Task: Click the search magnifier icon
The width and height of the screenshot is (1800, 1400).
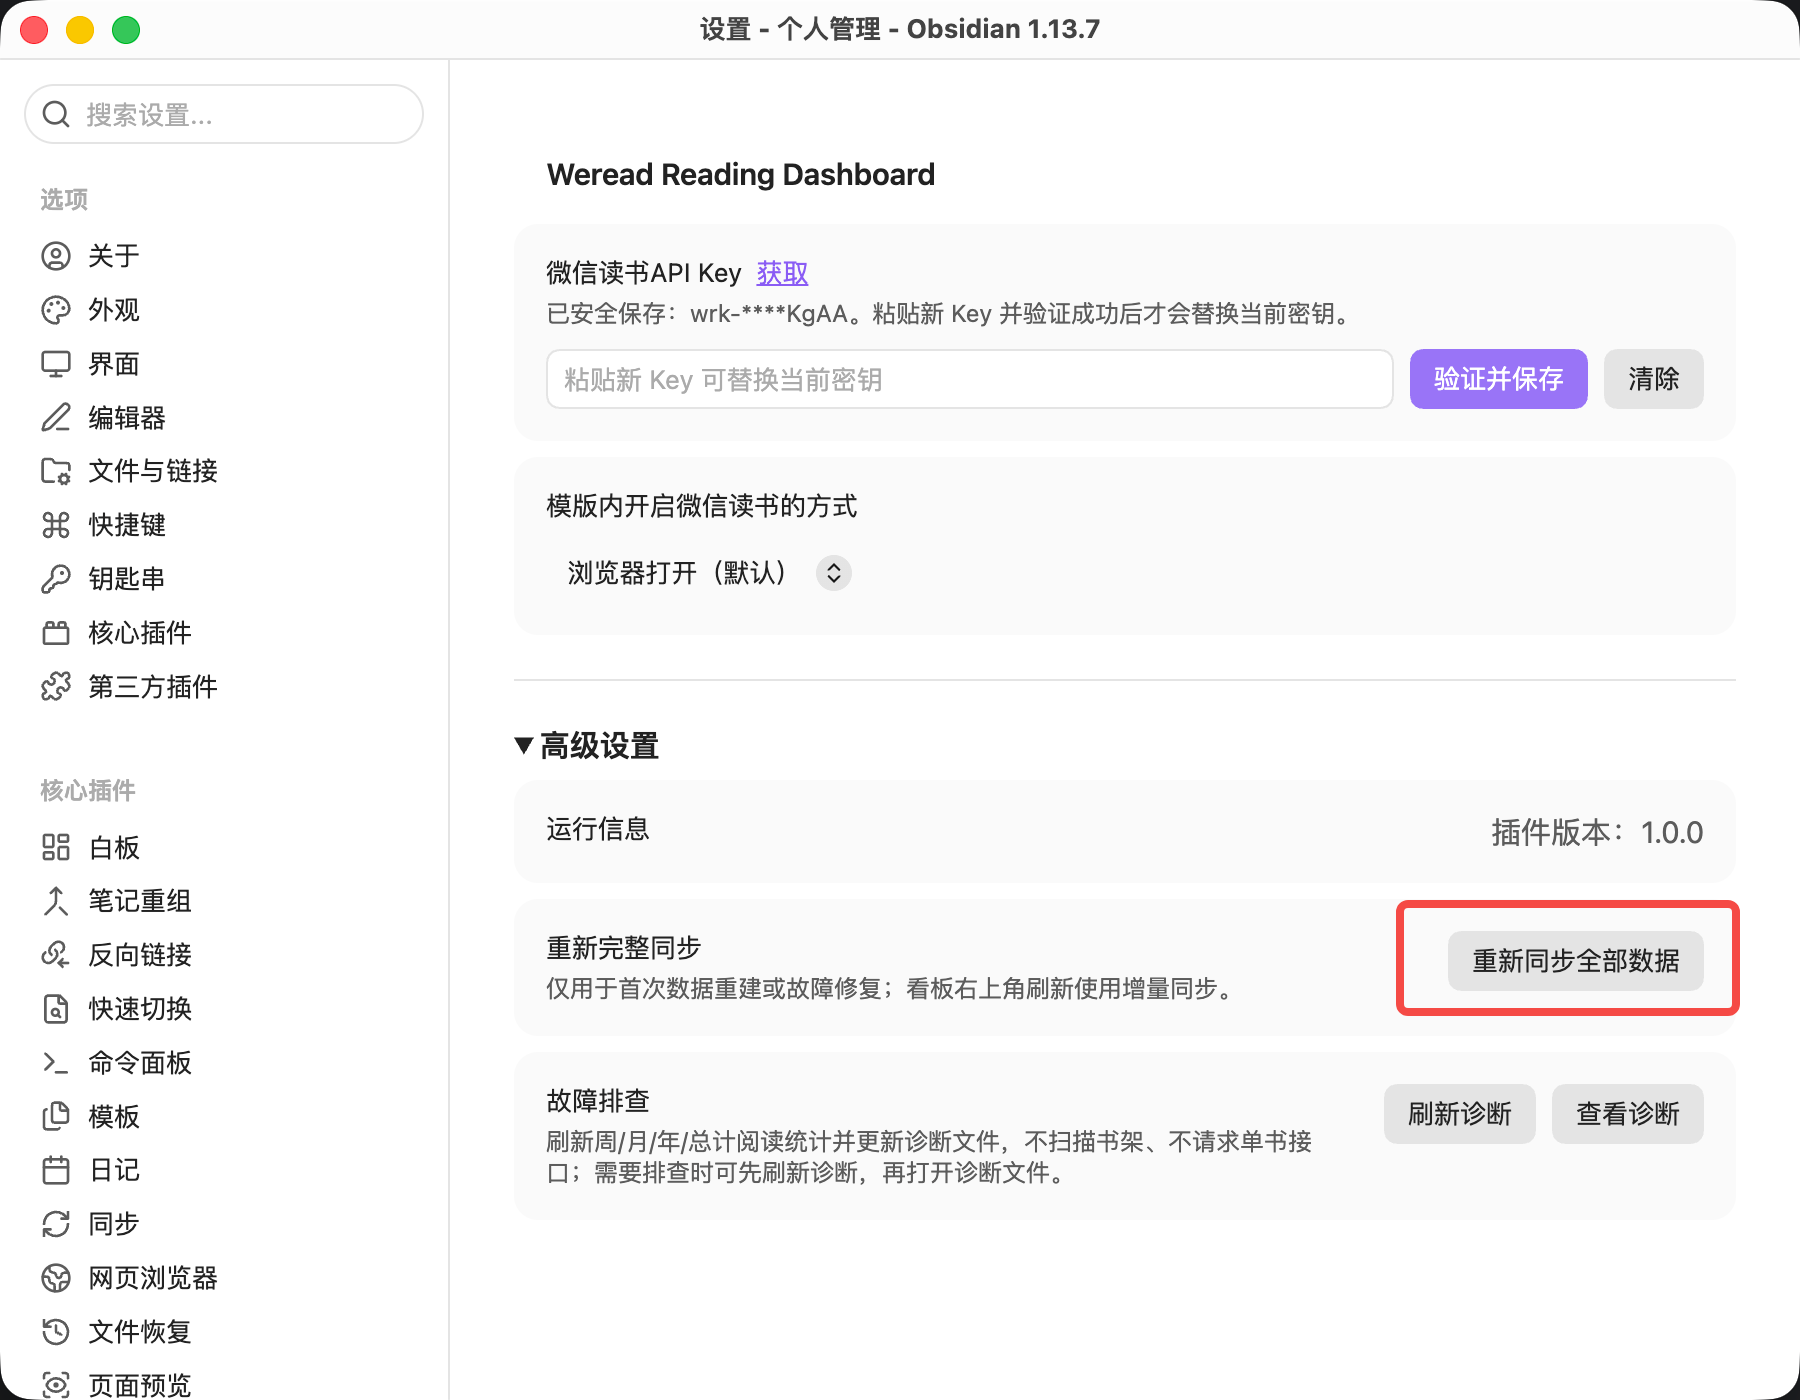Action: point(56,114)
